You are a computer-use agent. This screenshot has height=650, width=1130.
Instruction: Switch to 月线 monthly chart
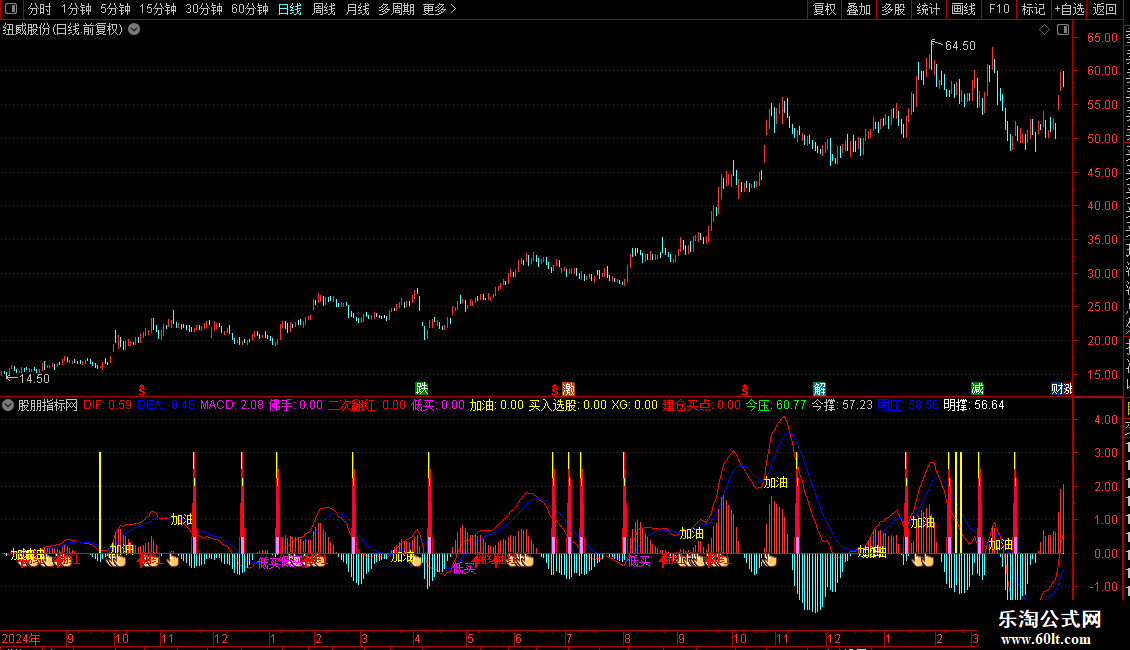click(357, 9)
